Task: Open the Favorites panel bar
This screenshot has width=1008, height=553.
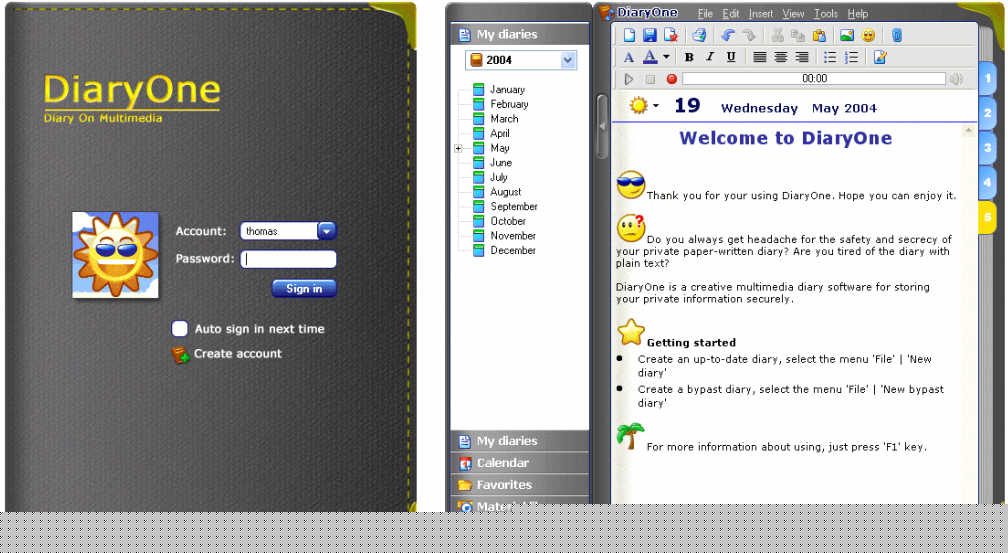Action: (519, 485)
